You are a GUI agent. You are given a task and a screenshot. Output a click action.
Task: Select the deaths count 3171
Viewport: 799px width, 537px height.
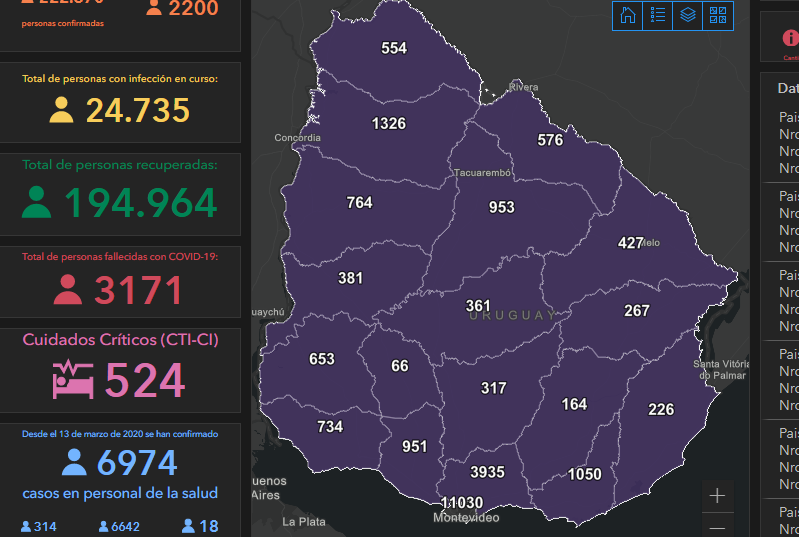[138, 290]
